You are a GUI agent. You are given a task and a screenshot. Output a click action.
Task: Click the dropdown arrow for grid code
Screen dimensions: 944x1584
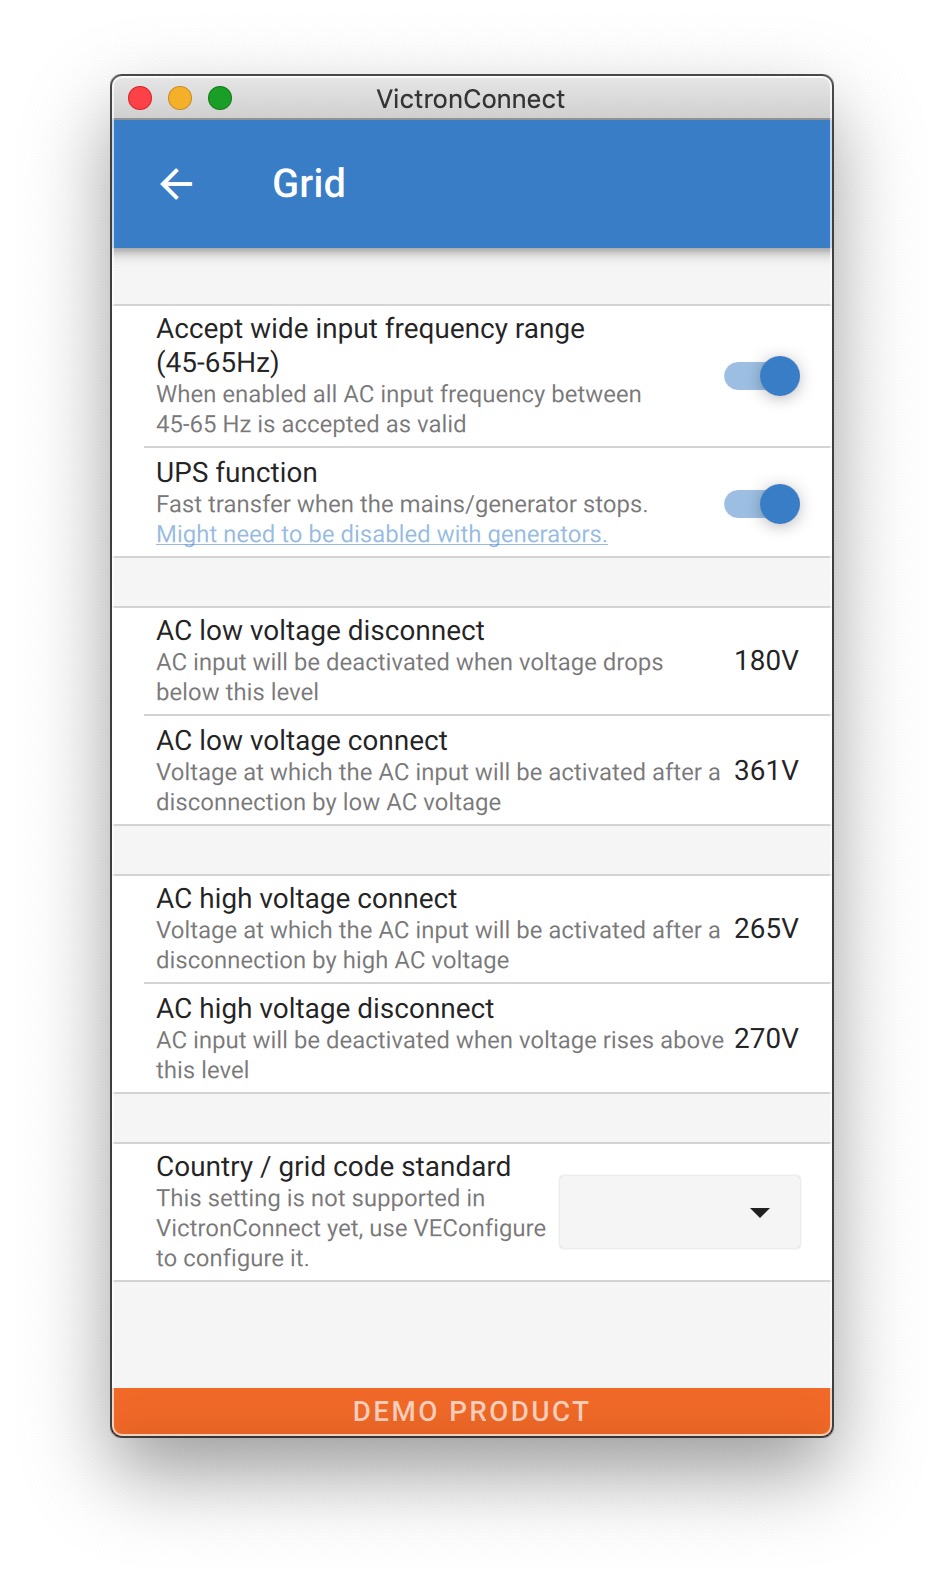pyautogui.click(x=760, y=1212)
